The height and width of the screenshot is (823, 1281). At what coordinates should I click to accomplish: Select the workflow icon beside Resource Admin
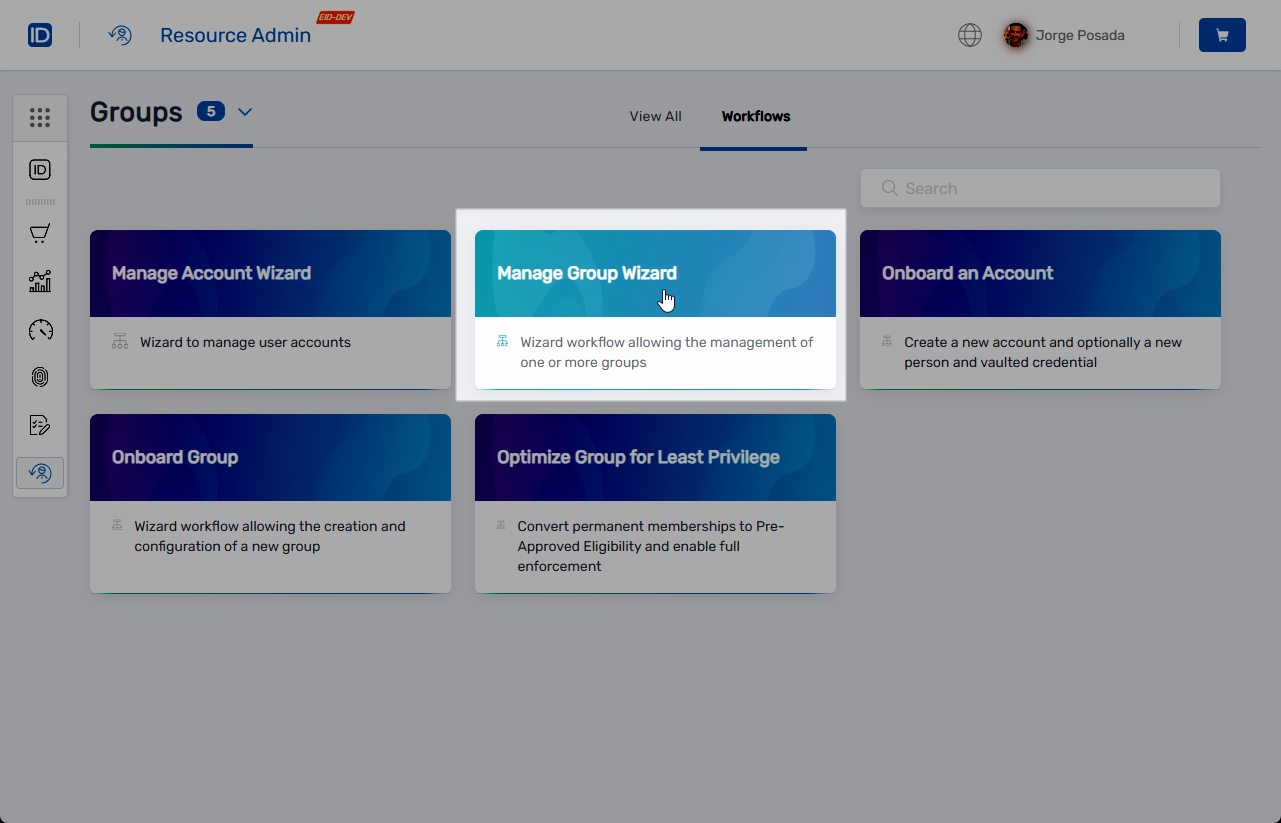click(x=120, y=34)
